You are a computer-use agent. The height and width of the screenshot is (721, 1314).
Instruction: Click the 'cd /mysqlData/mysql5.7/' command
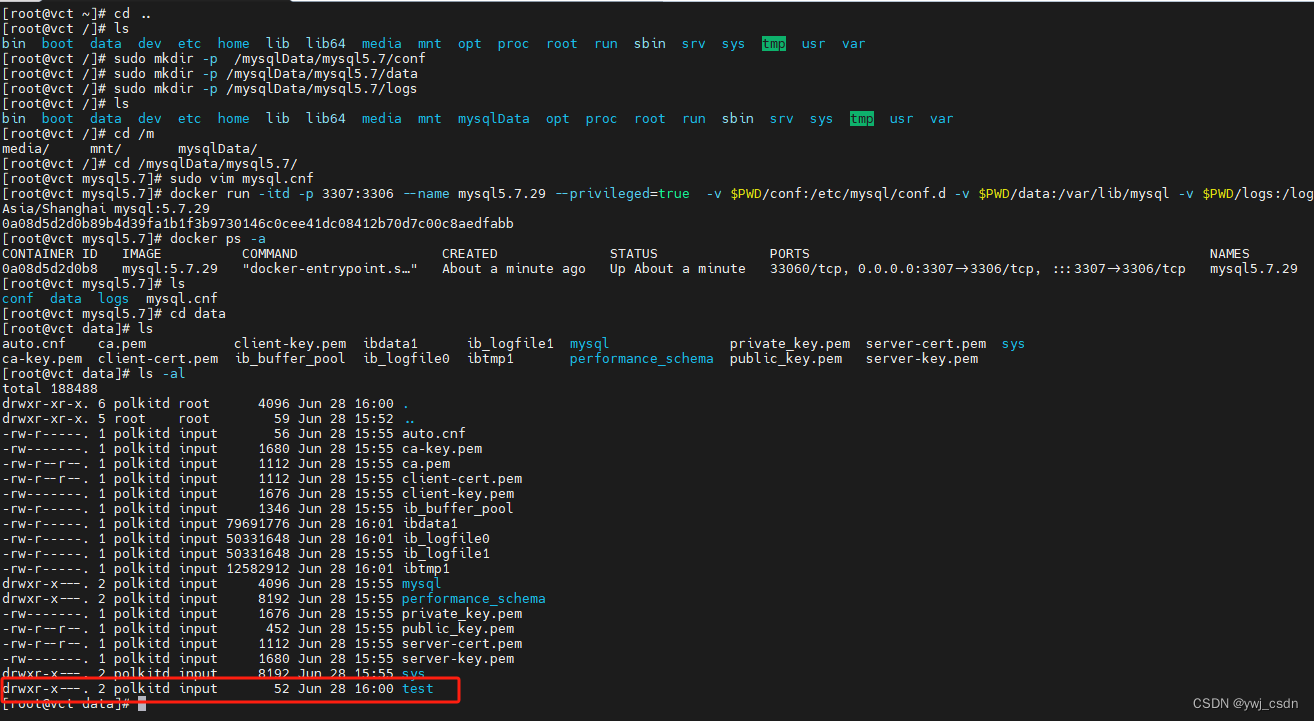click(x=206, y=164)
